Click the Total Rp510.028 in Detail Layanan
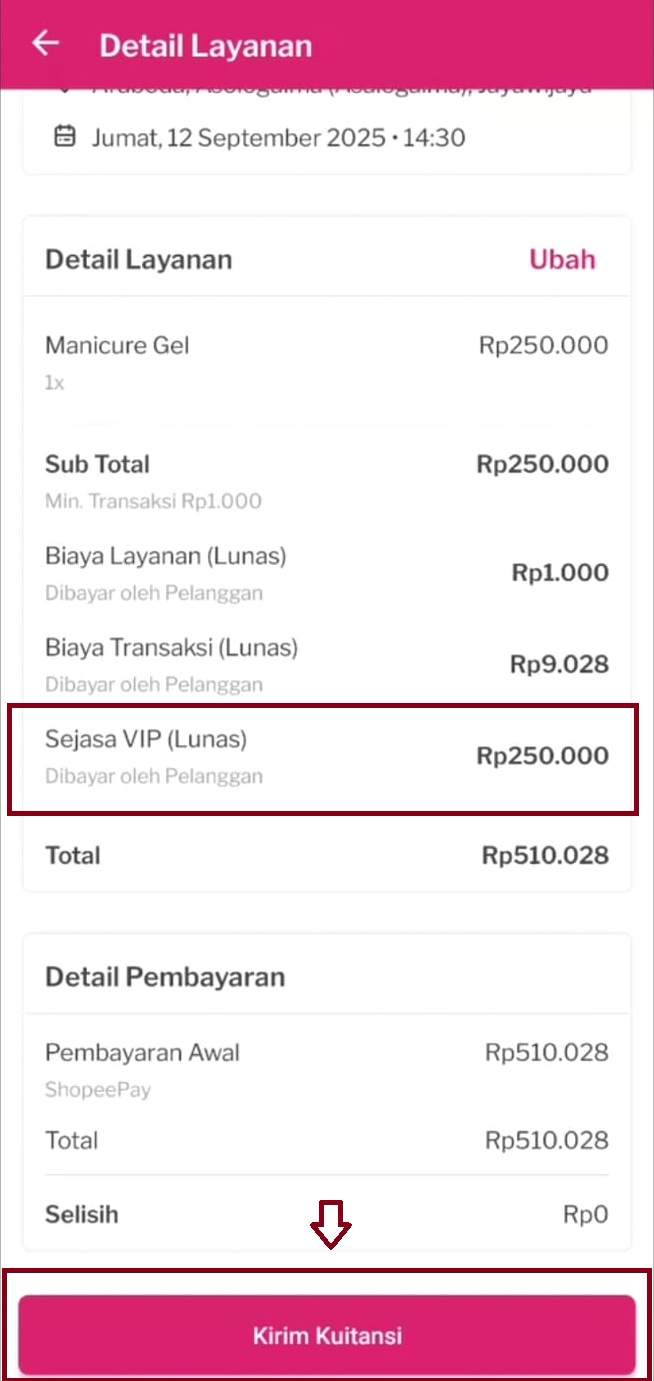Viewport: 654px width, 1381px height. tap(545, 856)
